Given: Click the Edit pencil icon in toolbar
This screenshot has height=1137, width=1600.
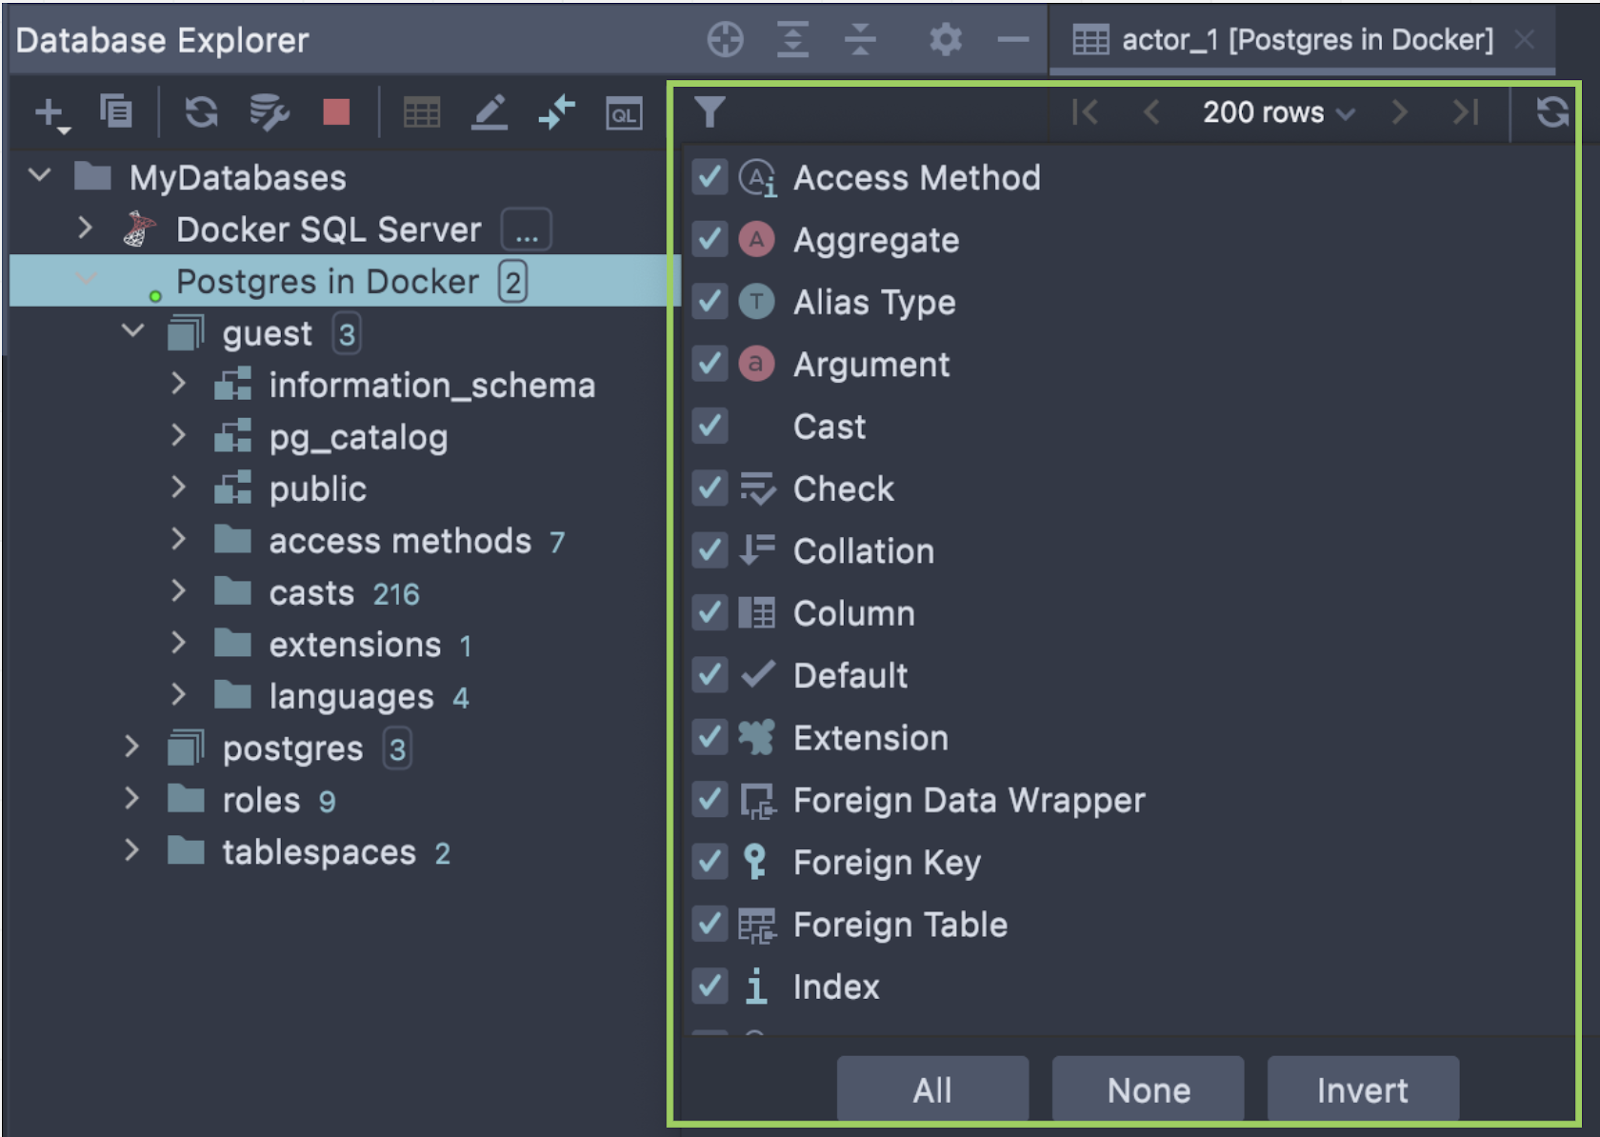Looking at the screenshot, I should (489, 112).
